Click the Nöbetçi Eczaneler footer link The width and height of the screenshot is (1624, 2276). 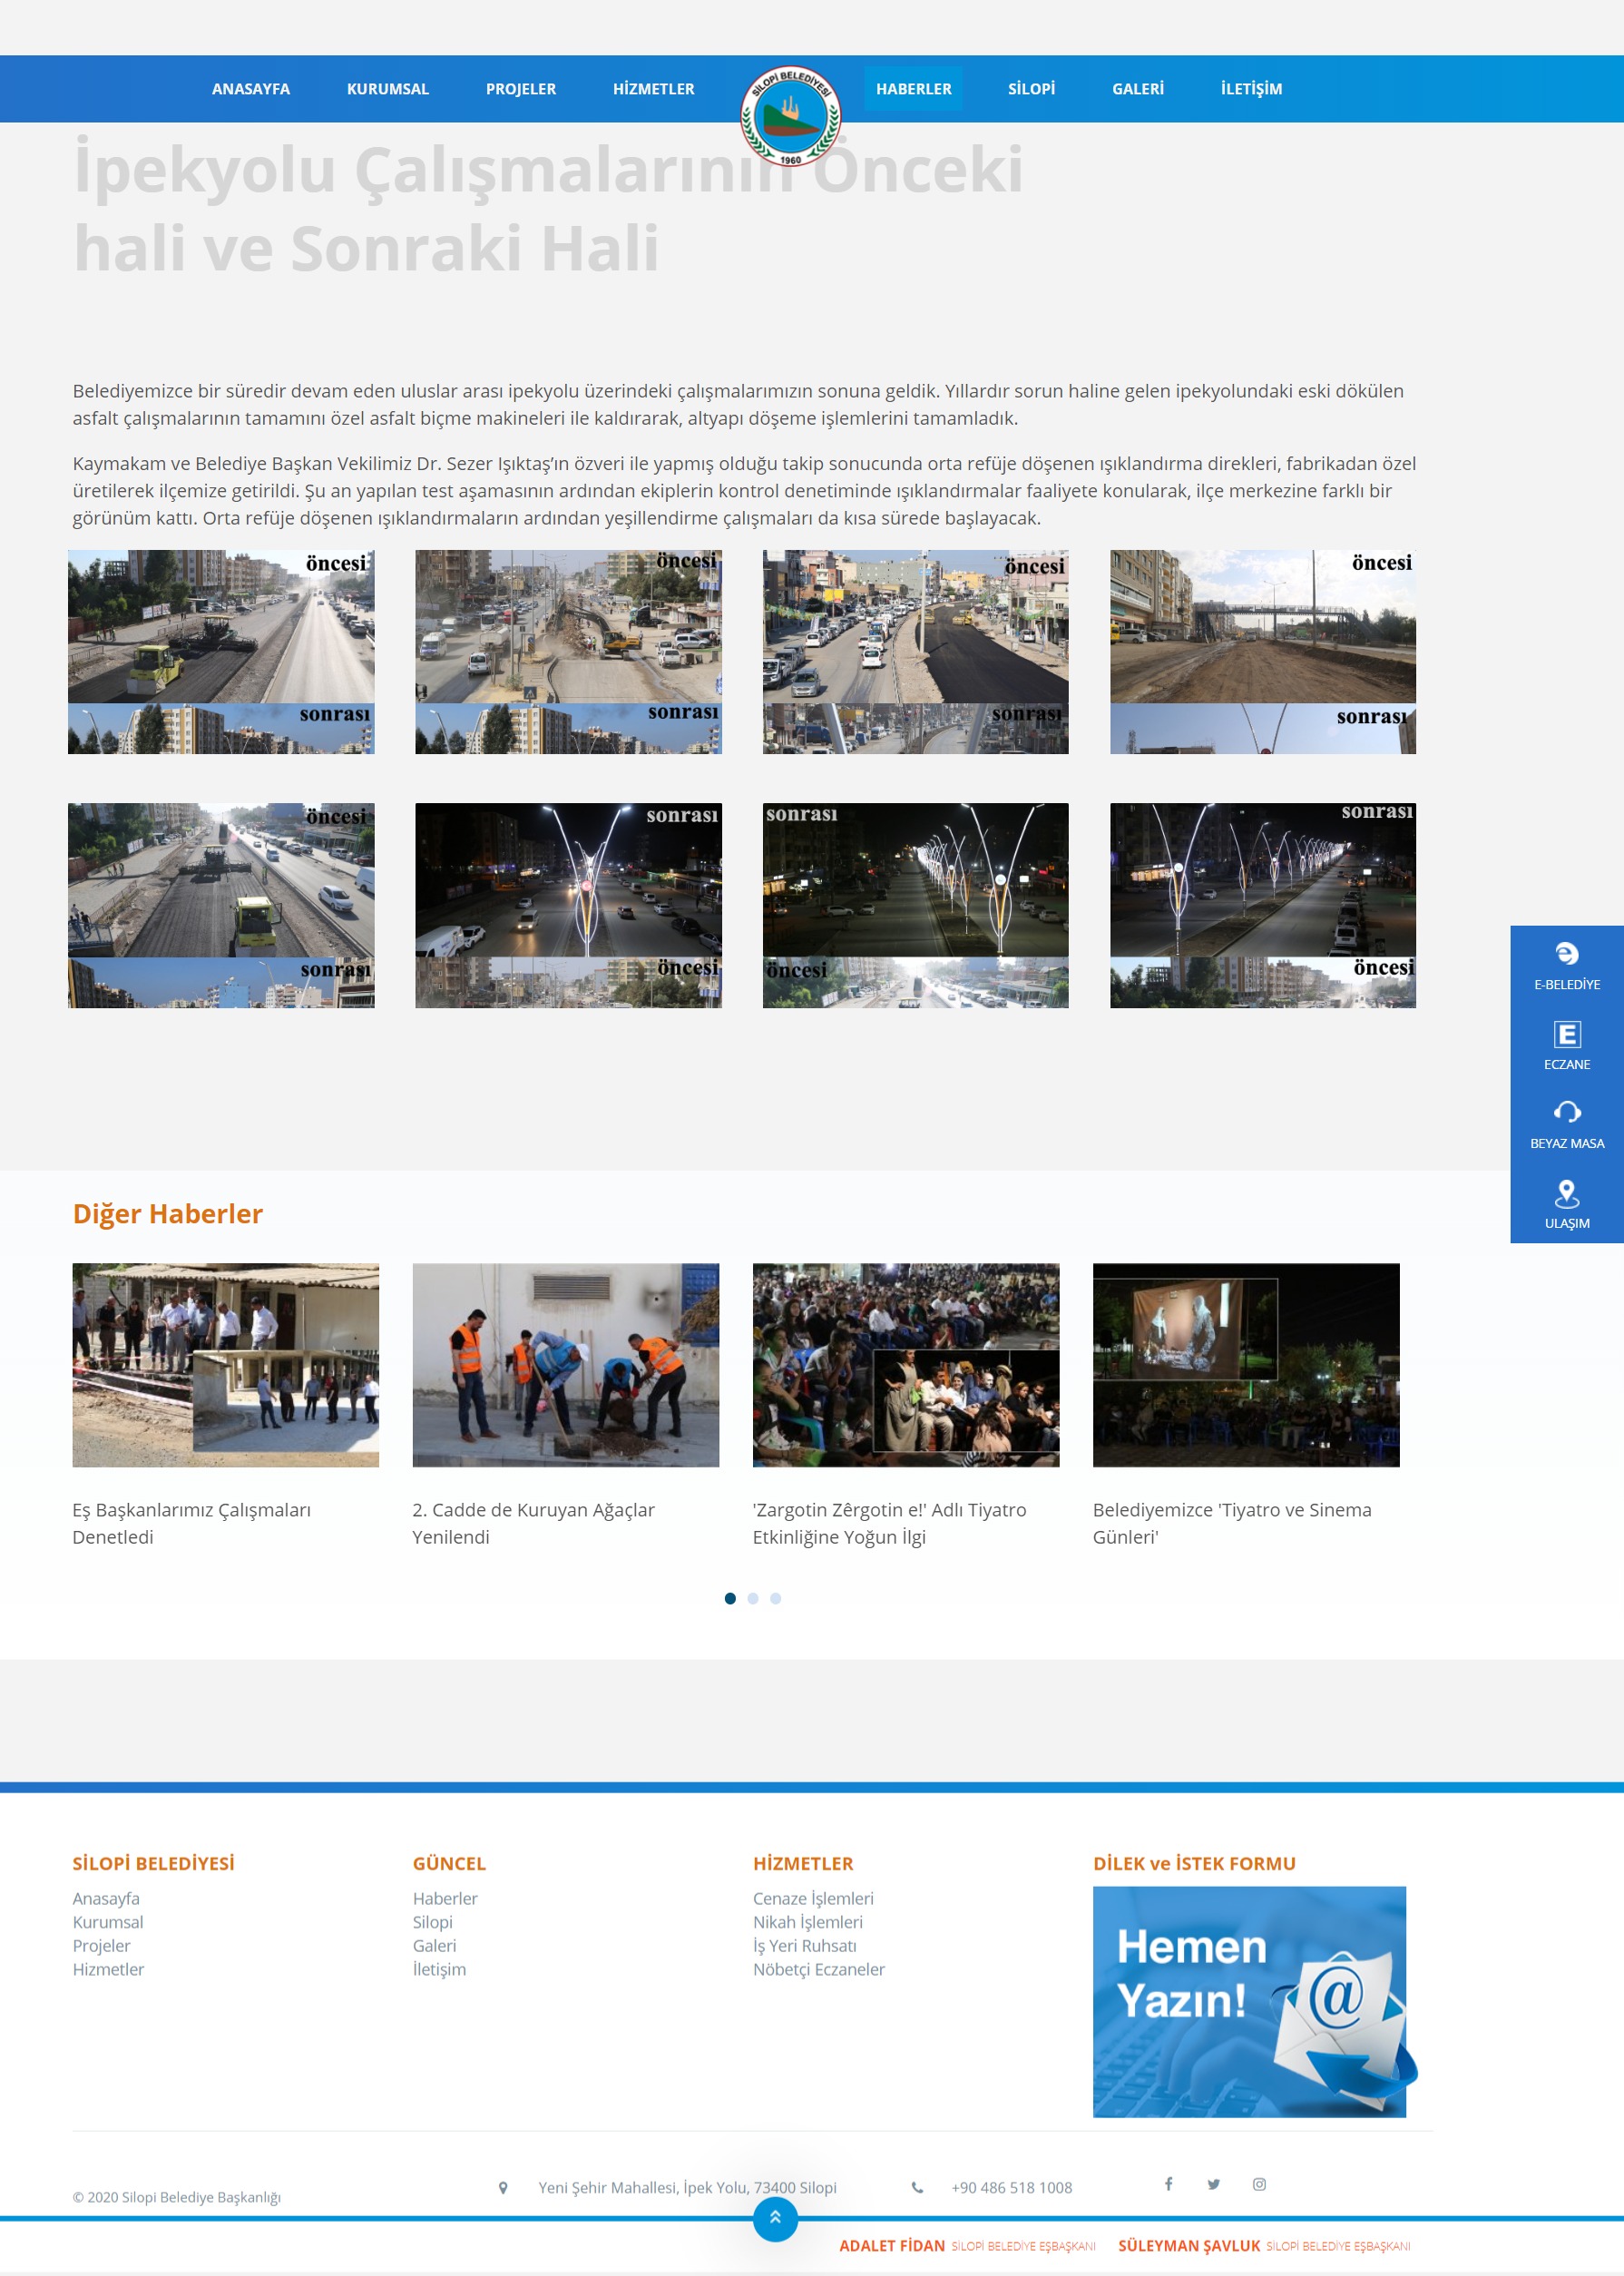click(x=818, y=1969)
